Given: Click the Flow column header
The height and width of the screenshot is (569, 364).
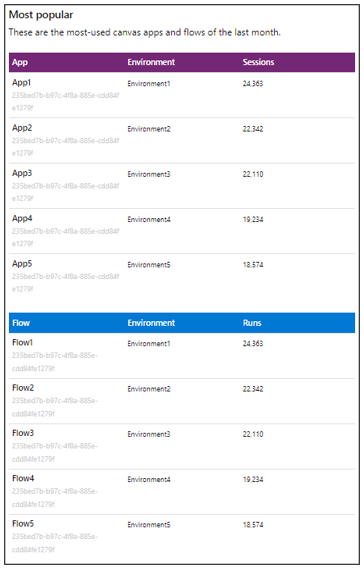Looking at the screenshot, I should tap(21, 323).
